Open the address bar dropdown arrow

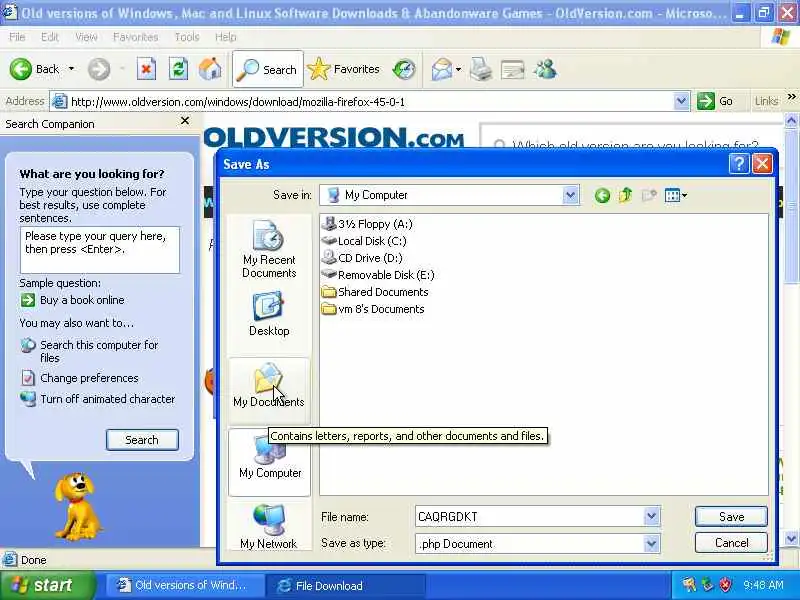pos(681,101)
